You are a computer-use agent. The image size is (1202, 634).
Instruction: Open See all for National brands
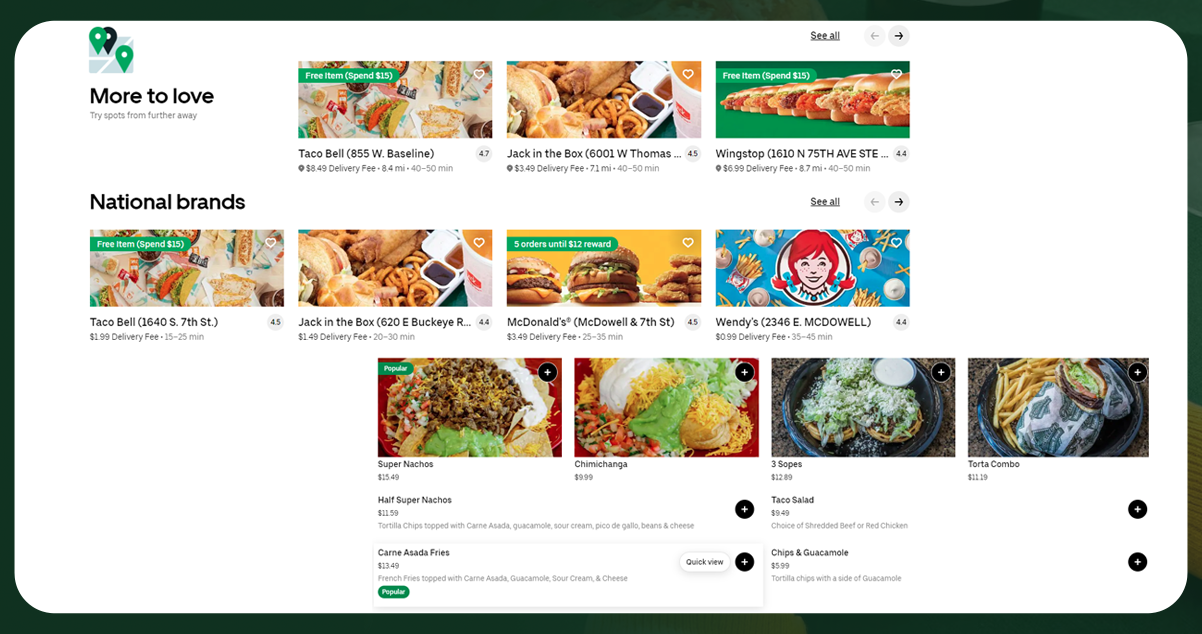(x=825, y=202)
